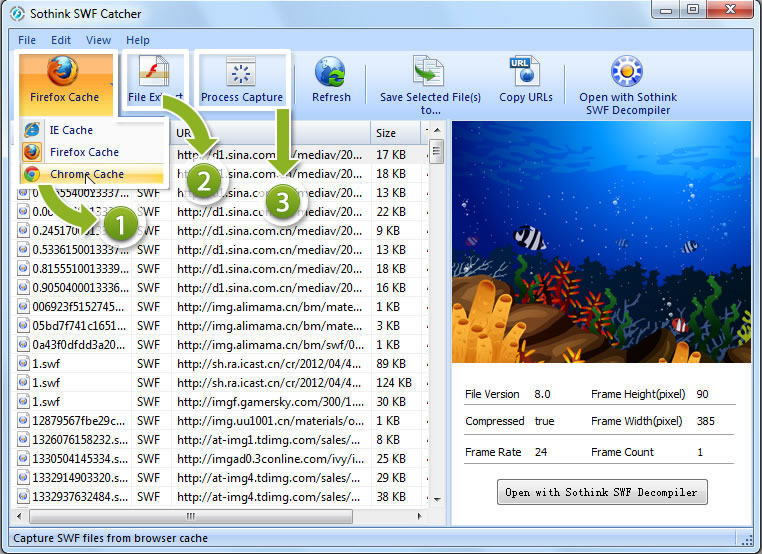Click the 38 KB size cell

(391, 497)
